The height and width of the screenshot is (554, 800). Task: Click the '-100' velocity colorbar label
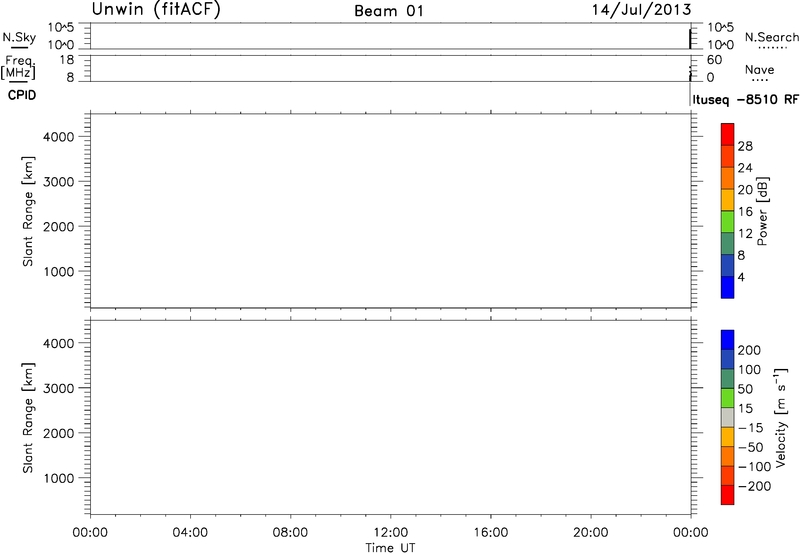(x=754, y=467)
